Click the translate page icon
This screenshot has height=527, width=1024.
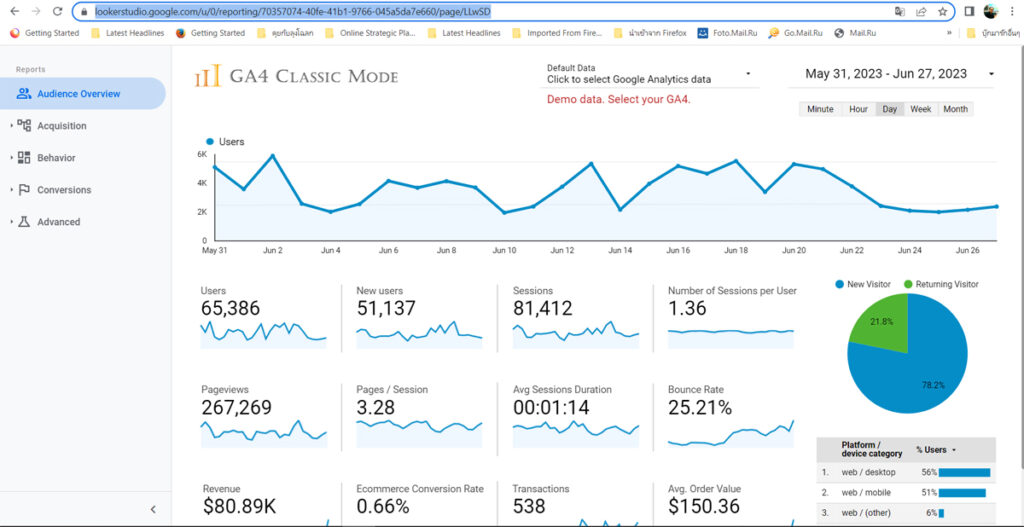(900, 12)
